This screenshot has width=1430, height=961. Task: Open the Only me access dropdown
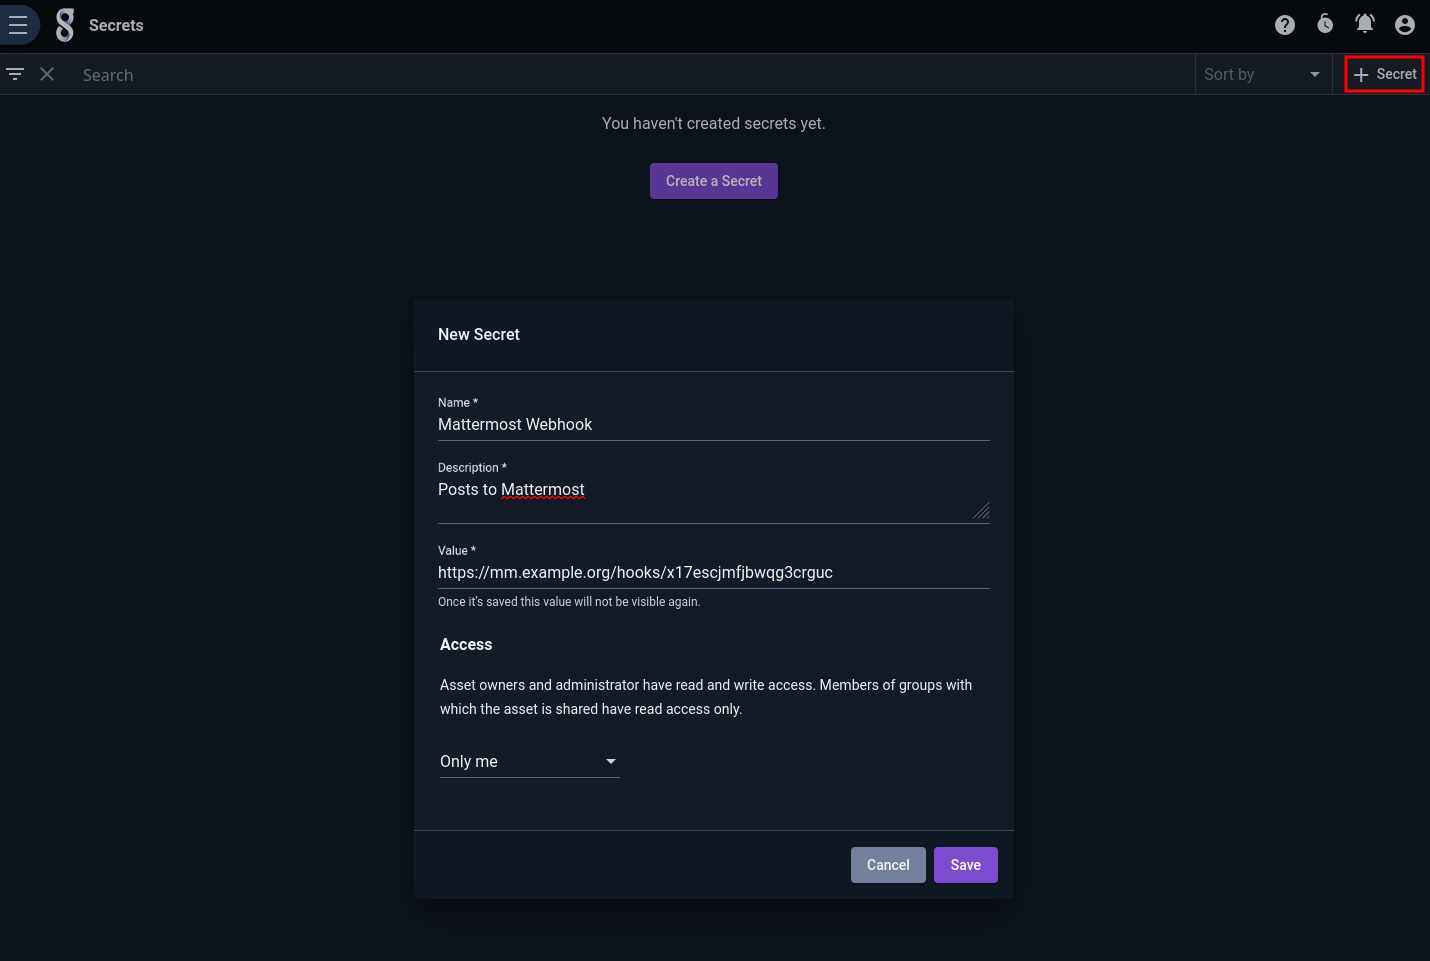530,762
